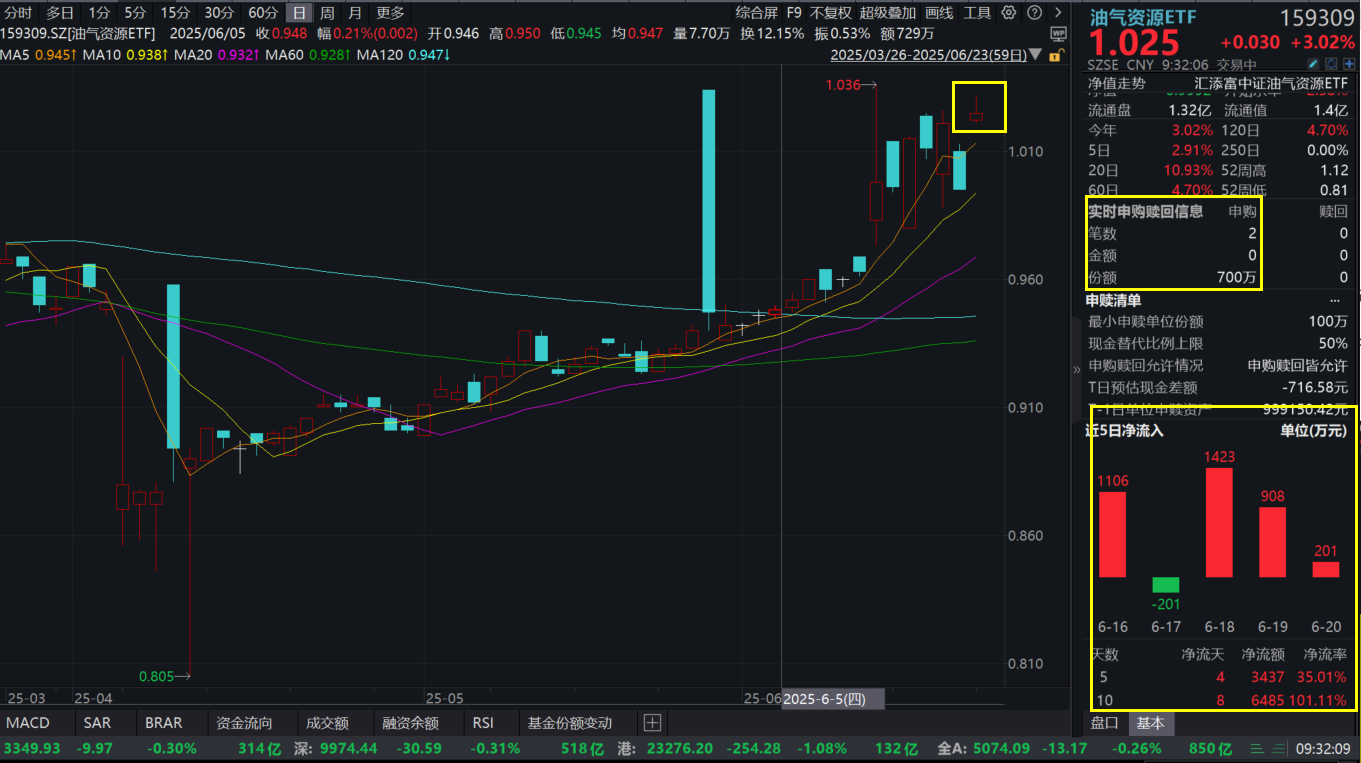The image size is (1361, 763).
Task: Switch to the 盘口 tab
Action: 1105,722
